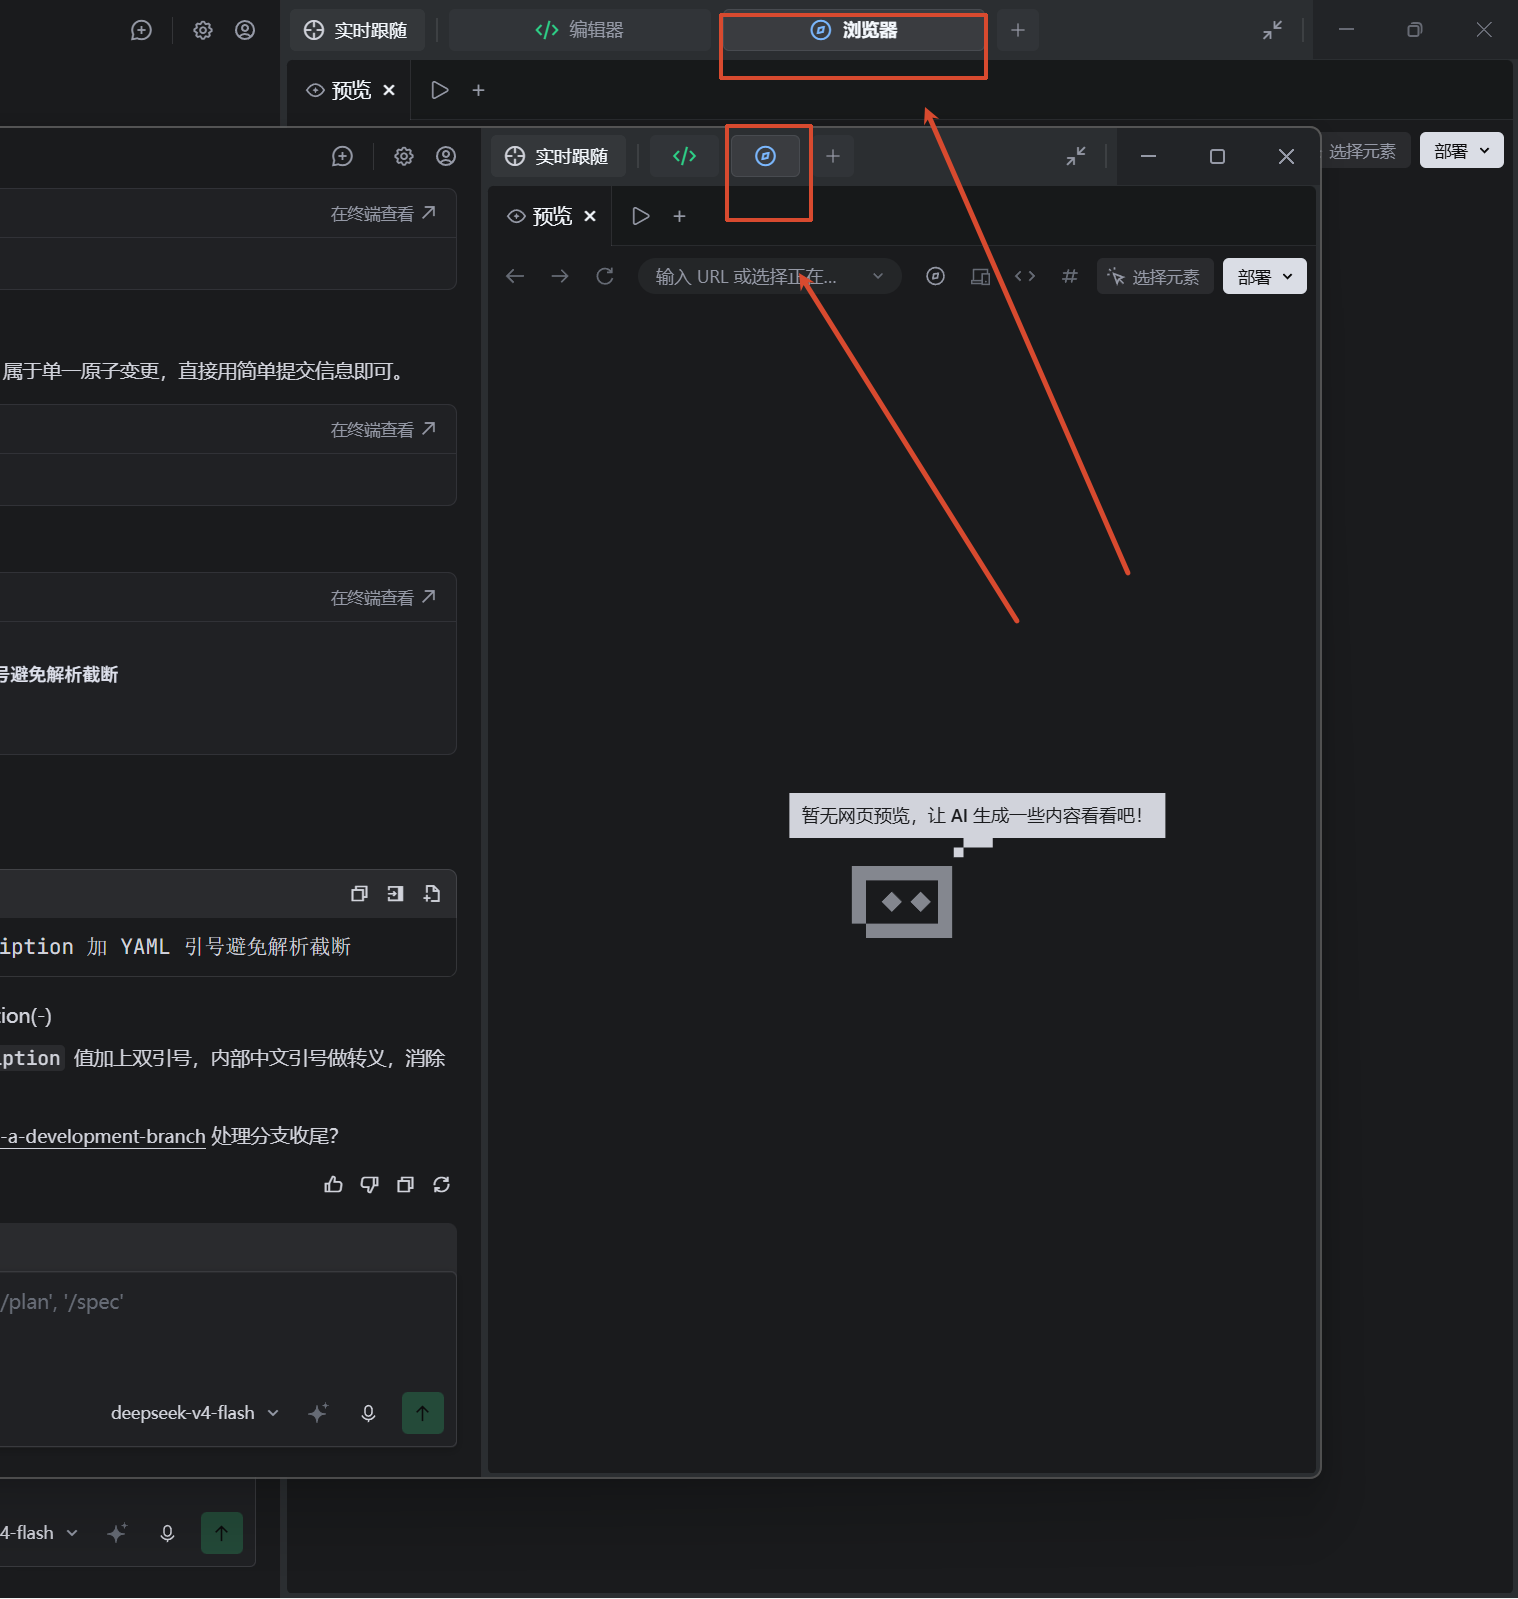Image resolution: width=1518 pixels, height=1599 pixels.
Task: Start a new chat in the front window
Action: click(x=343, y=156)
